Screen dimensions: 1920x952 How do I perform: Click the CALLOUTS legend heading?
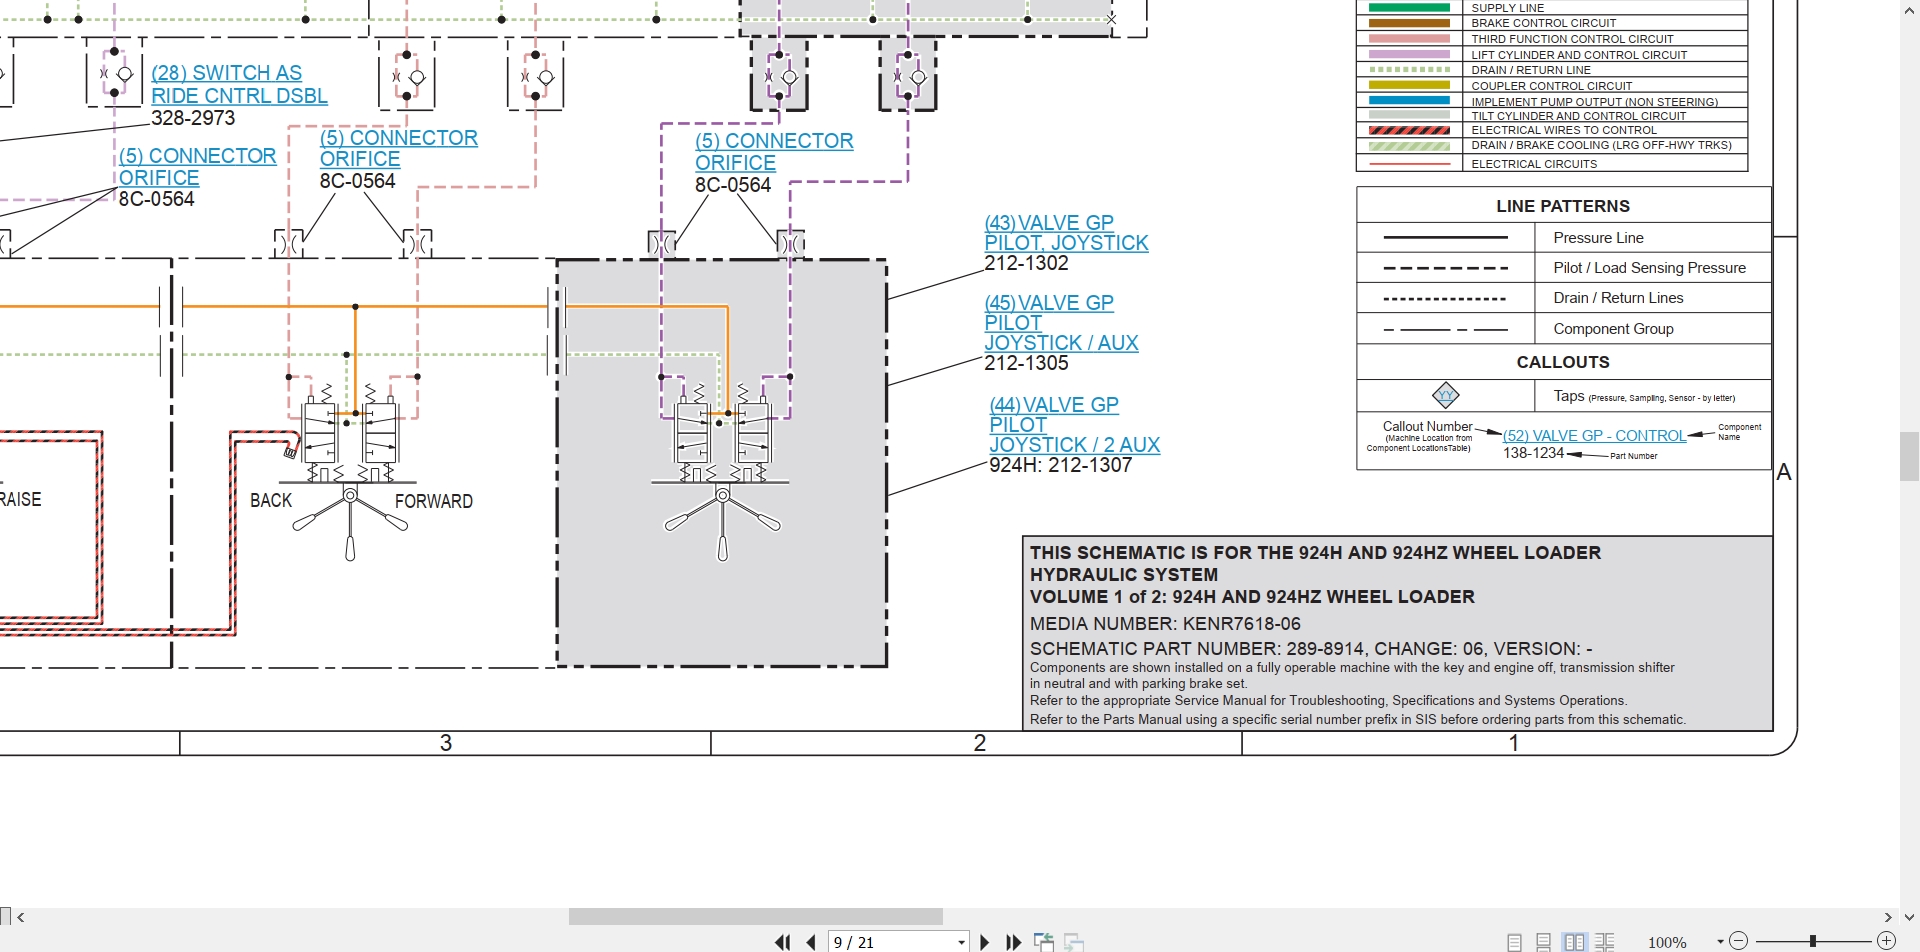click(x=1563, y=362)
